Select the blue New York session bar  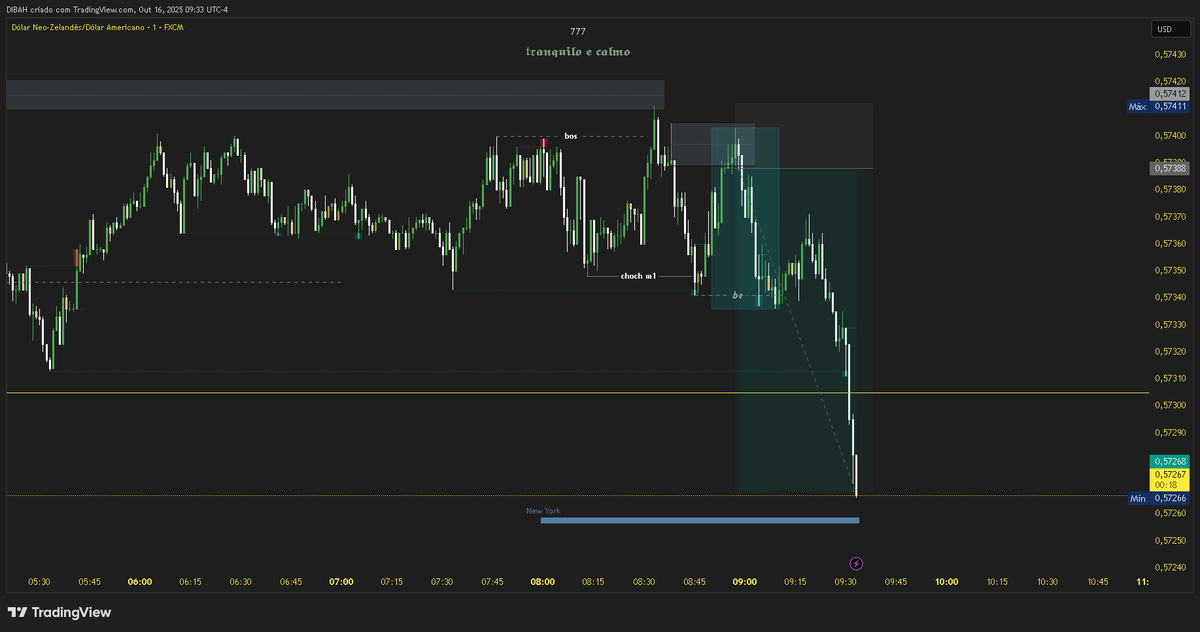coord(699,520)
